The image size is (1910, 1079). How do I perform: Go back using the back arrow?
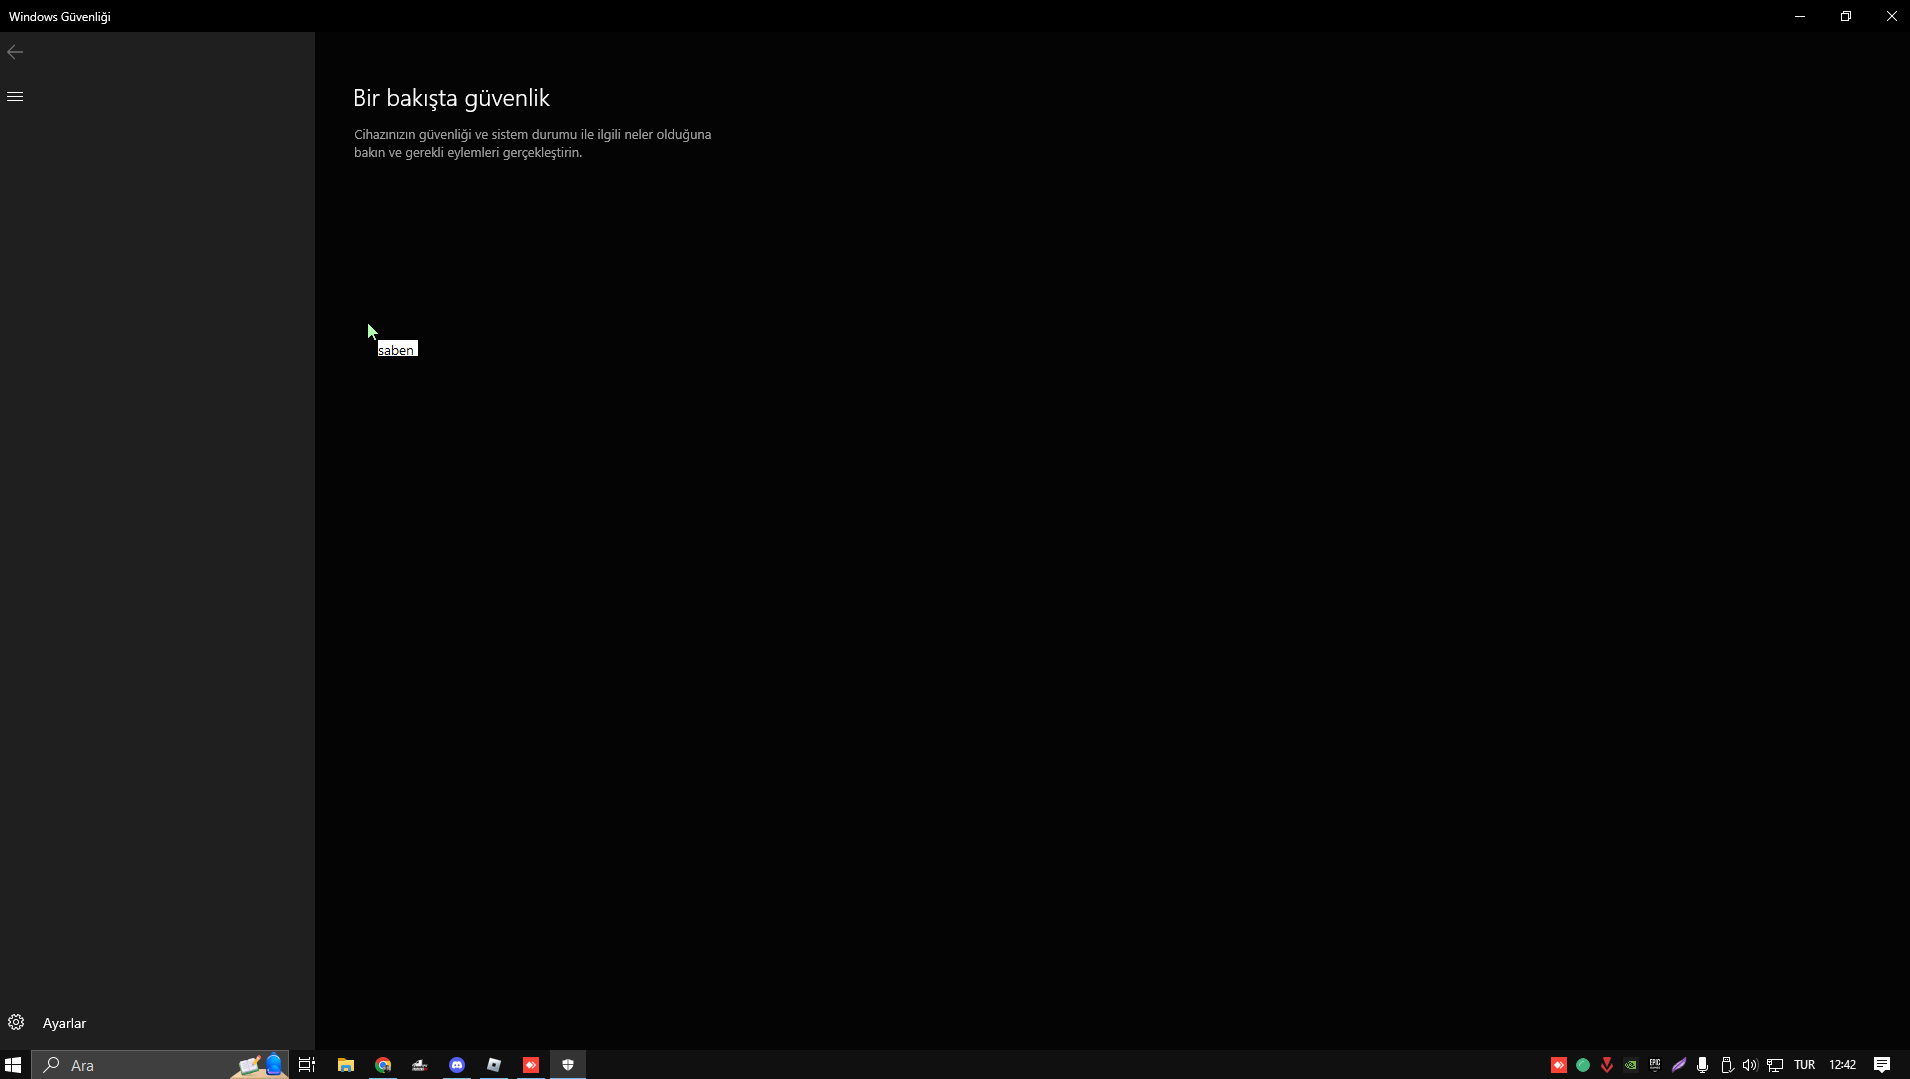pyautogui.click(x=15, y=52)
